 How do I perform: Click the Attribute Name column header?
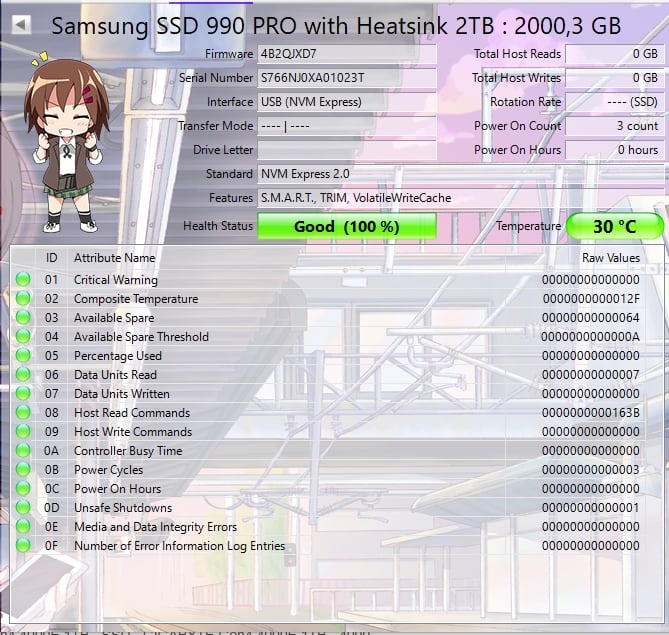coord(114,258)
